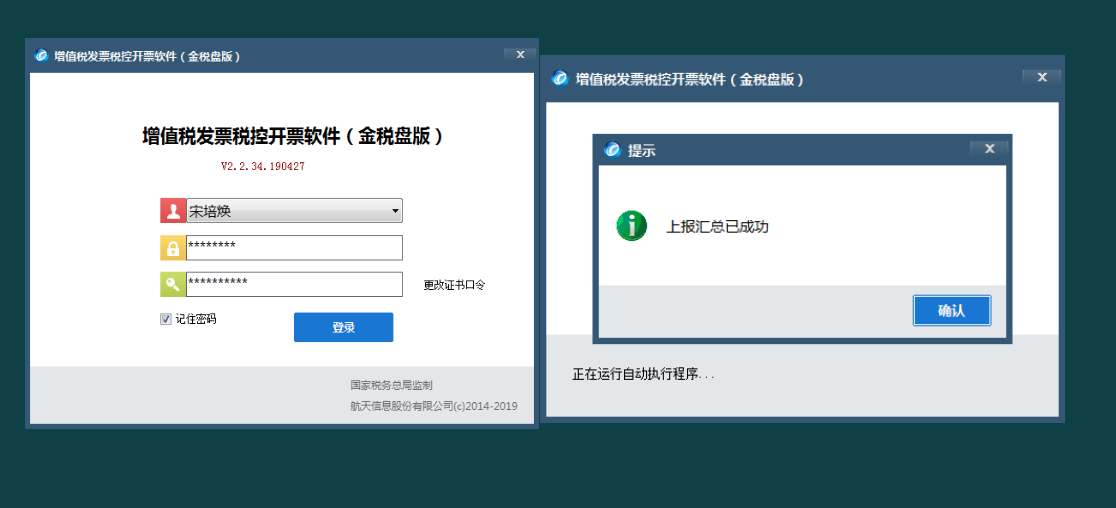
Task: Click the 记住密码 label text
Action: click(x=196, y=319)
